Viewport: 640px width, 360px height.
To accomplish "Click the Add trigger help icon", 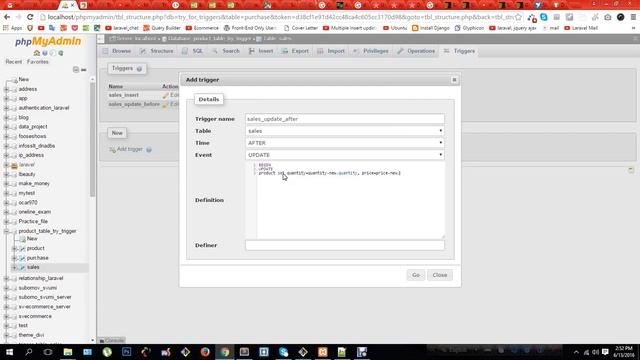I will click(x=149, y=150).
